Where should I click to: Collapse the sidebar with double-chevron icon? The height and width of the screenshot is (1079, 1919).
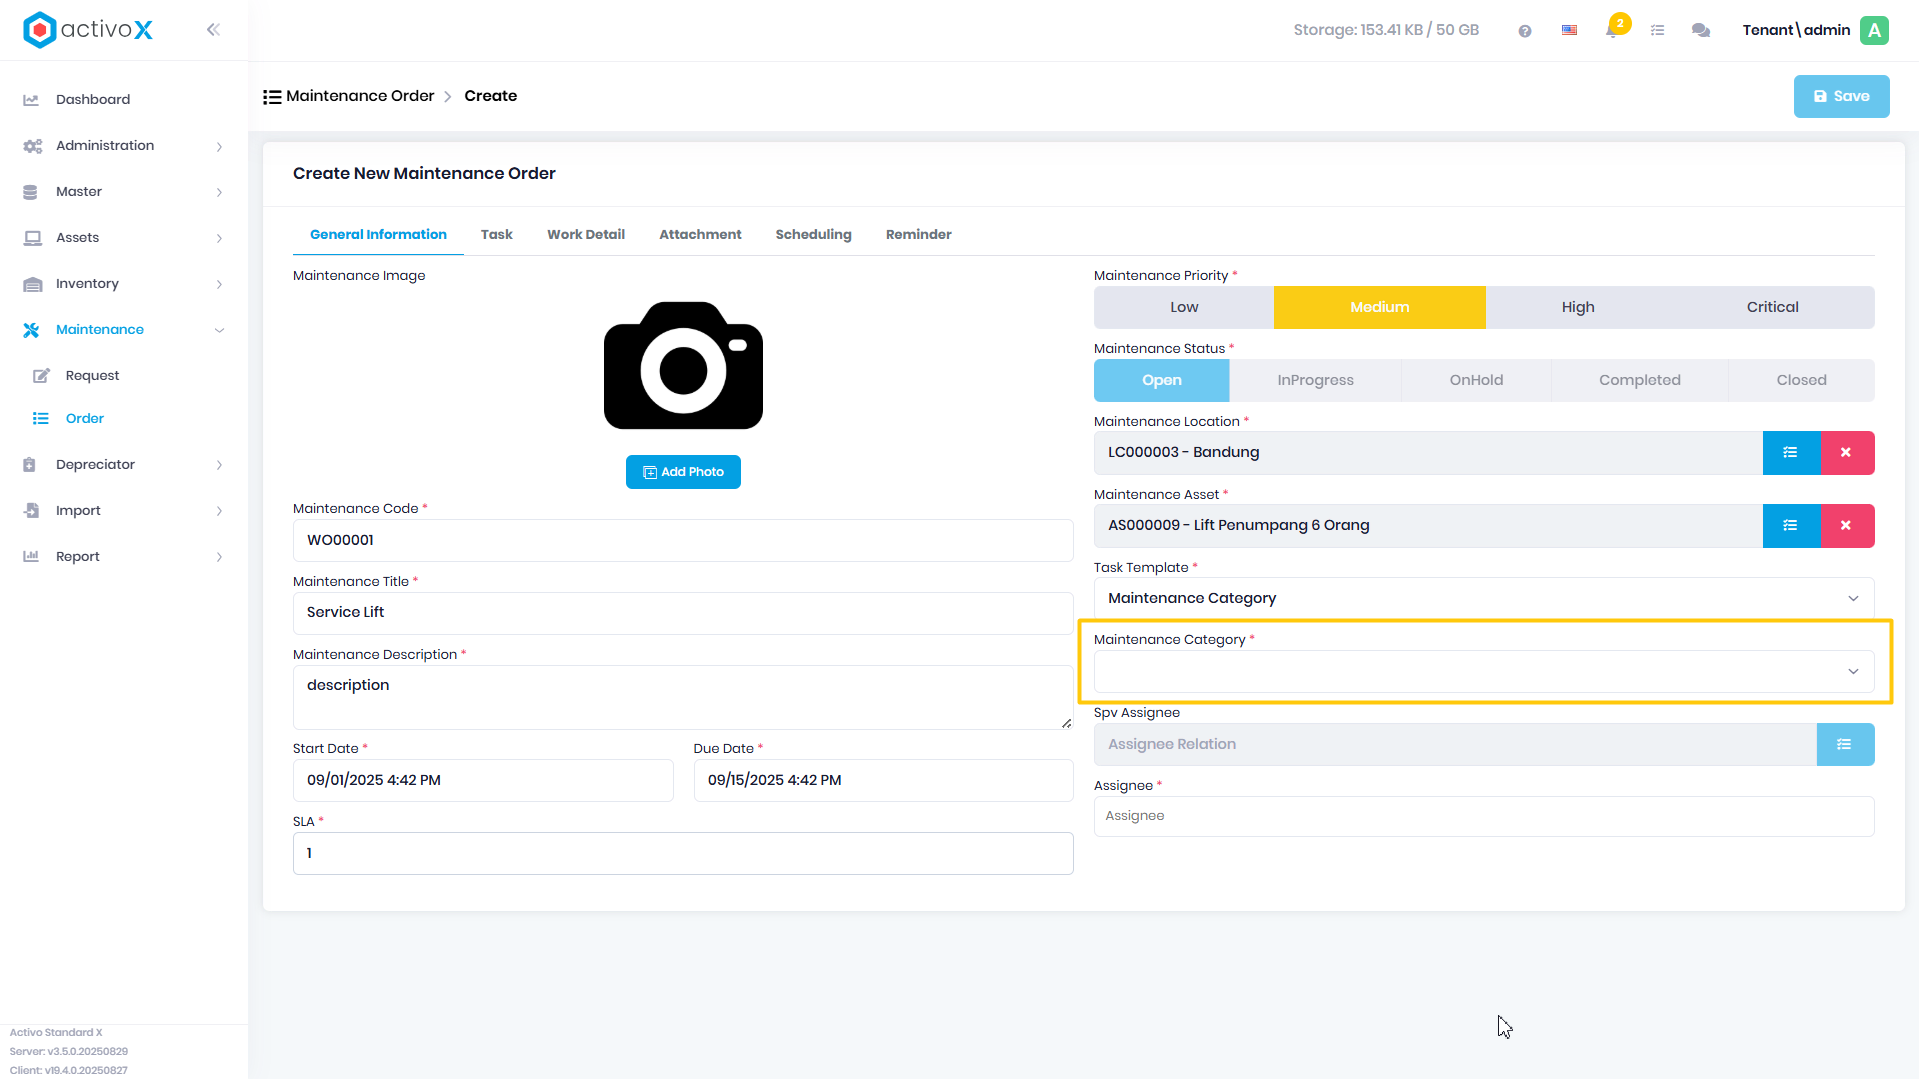click(x=213, y=30)
